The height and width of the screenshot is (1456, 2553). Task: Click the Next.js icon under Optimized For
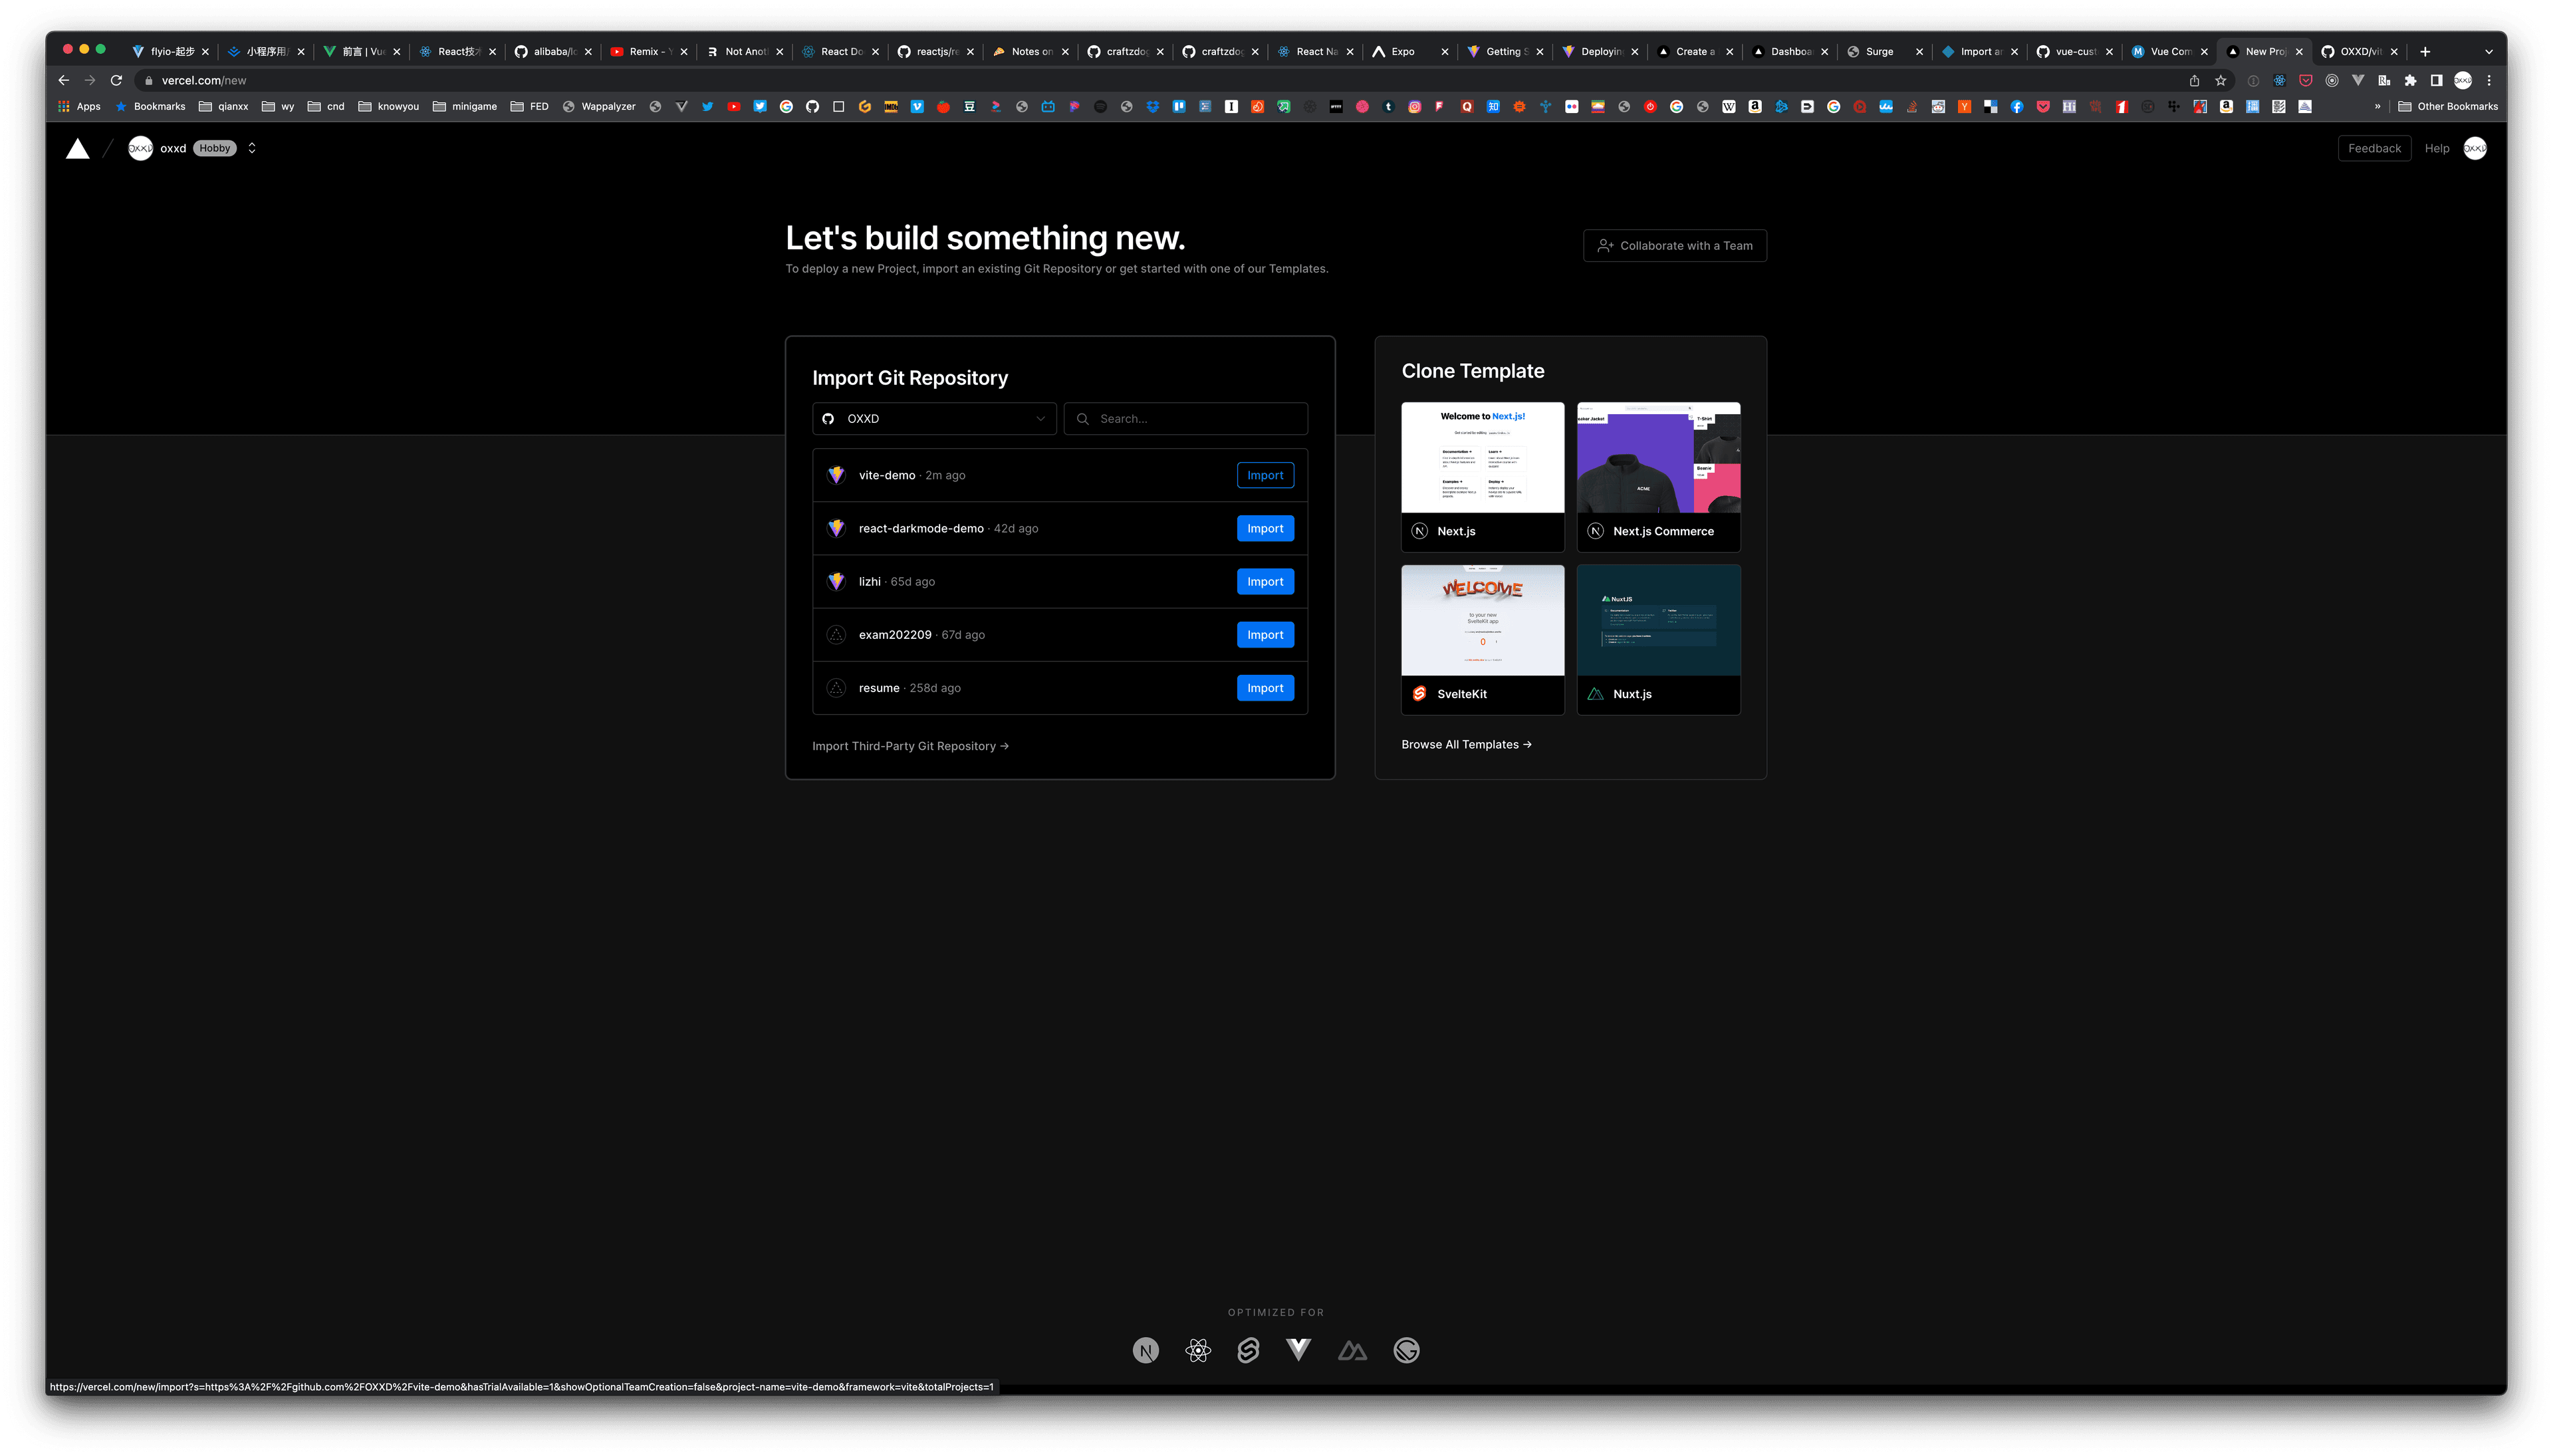coord(1145,1351)
